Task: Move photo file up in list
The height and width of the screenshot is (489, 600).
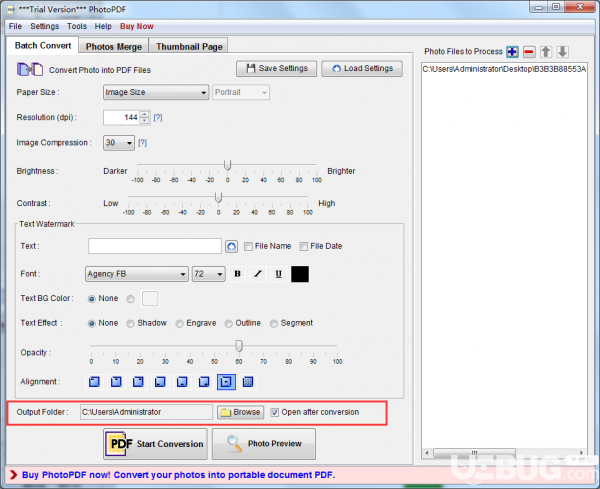Action: tap(546, 52)
